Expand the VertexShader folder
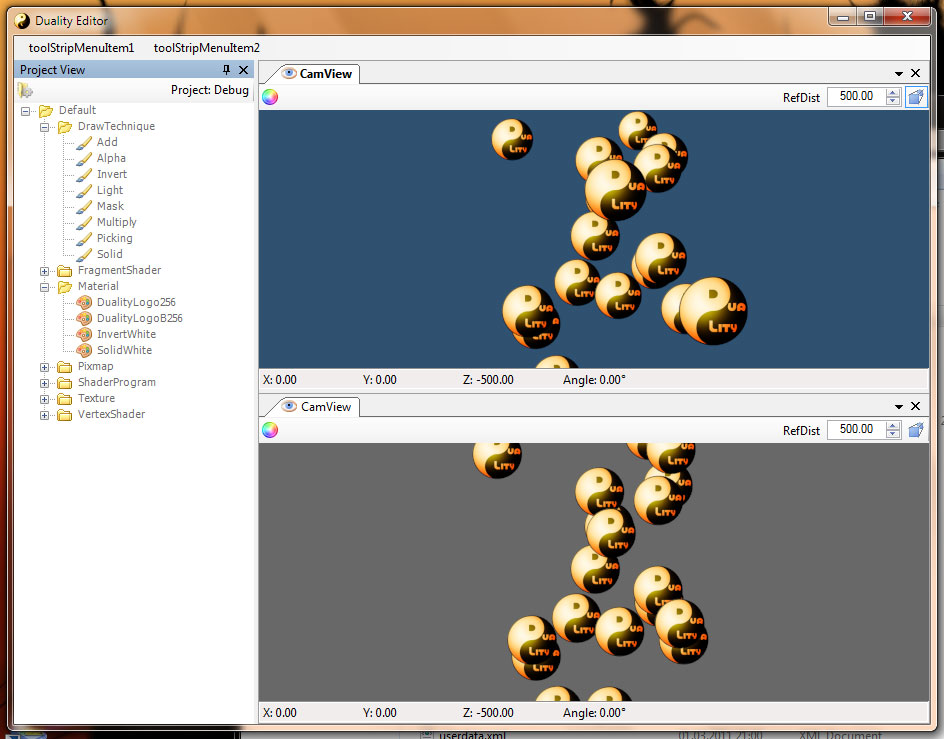Screen dimensions: 944x739 coord(45,416)
